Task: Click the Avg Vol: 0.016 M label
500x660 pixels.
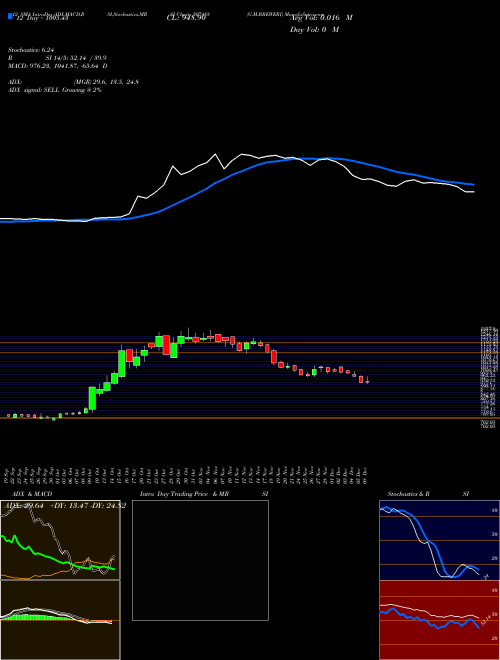Action: tap(321, 18)
